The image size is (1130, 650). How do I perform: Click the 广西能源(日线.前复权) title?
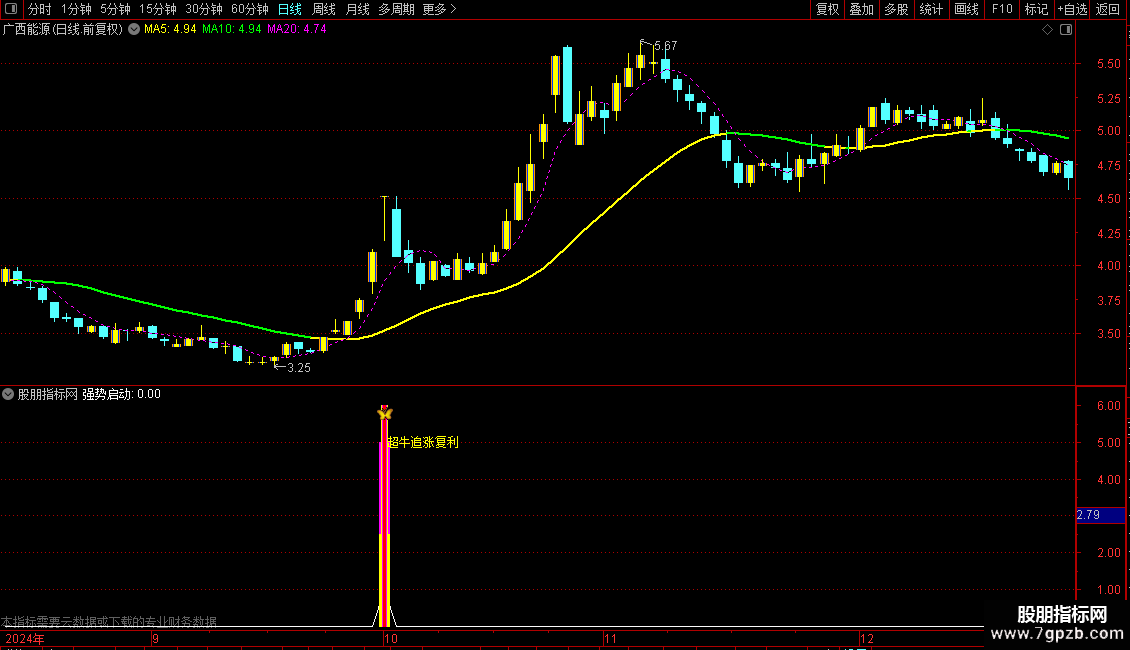[63, 30]
